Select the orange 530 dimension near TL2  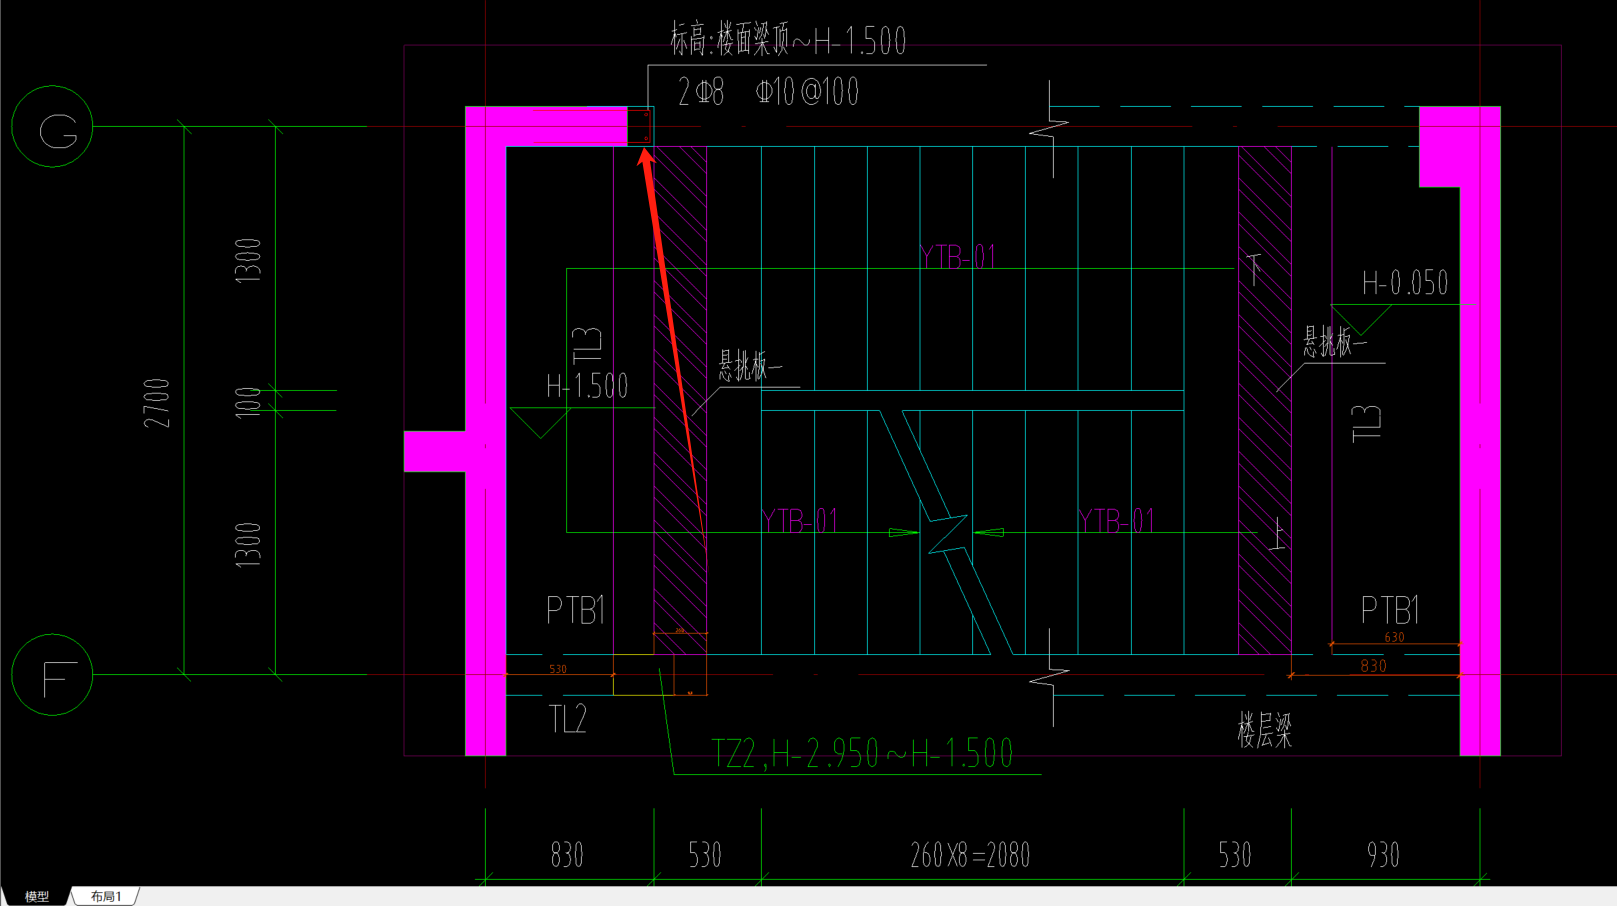pyautogui.click(x=558, y=669)
